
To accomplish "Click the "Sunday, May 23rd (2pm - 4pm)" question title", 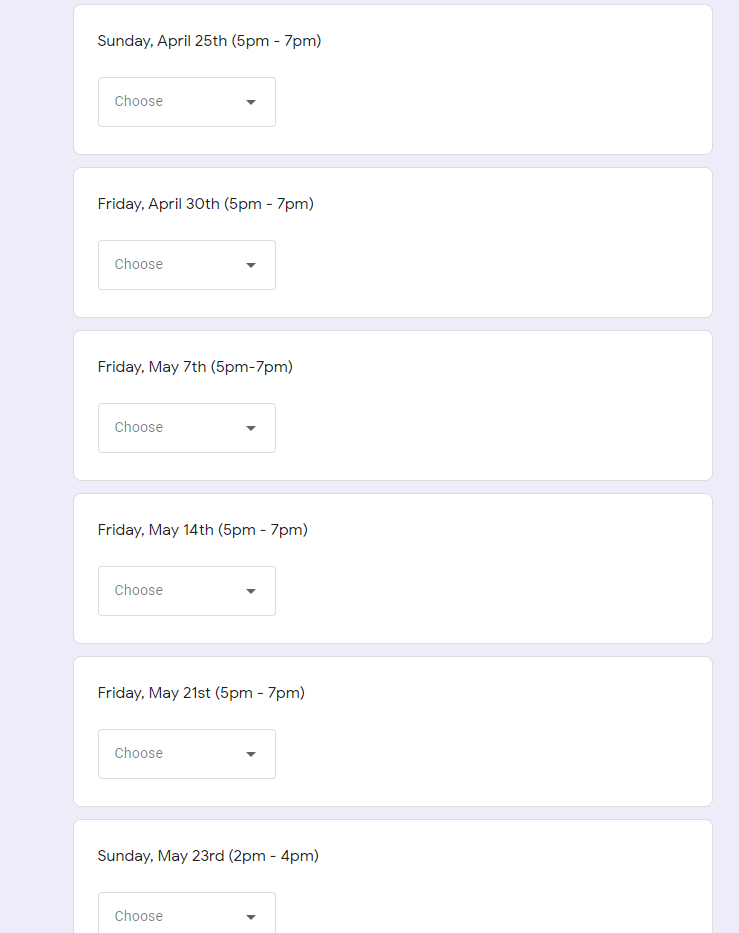I will coord(208,856).
